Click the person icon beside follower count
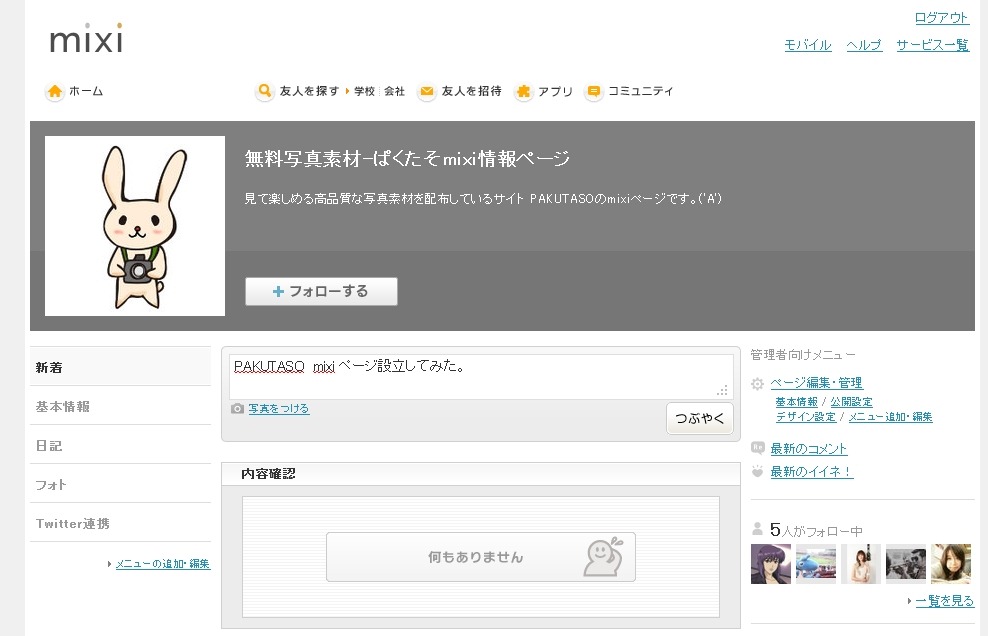 [757, 529]
